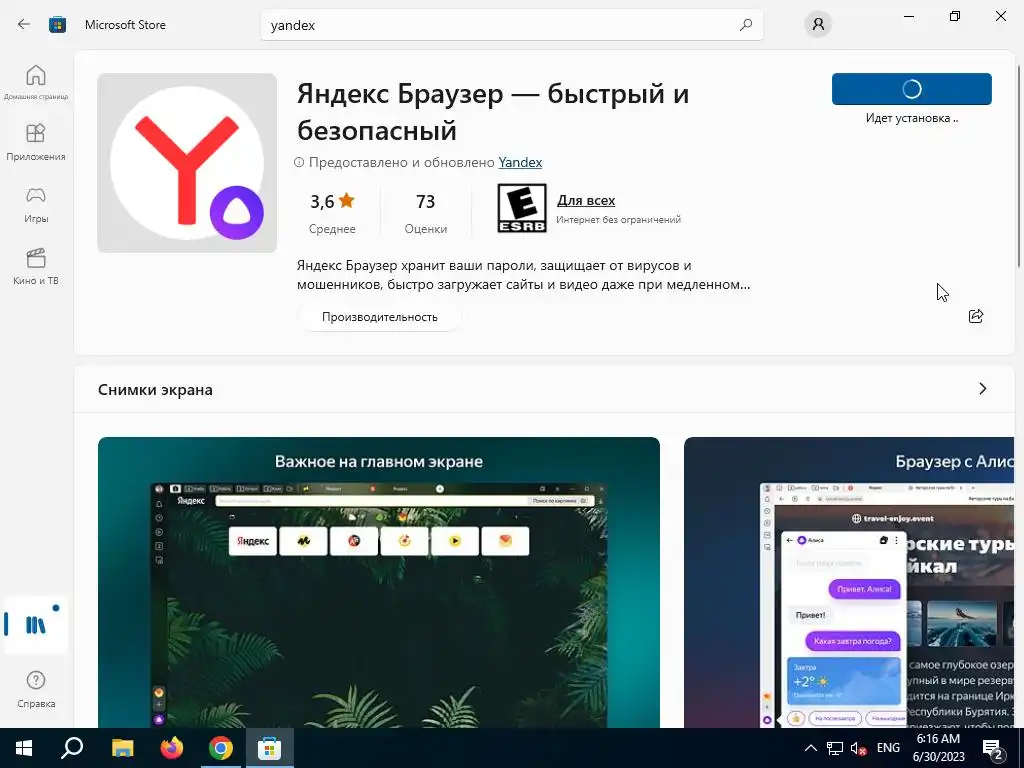Open the user account profile icon
Image resolution: width=1024 pixels, height=768 pixels.
coord(818,25)
